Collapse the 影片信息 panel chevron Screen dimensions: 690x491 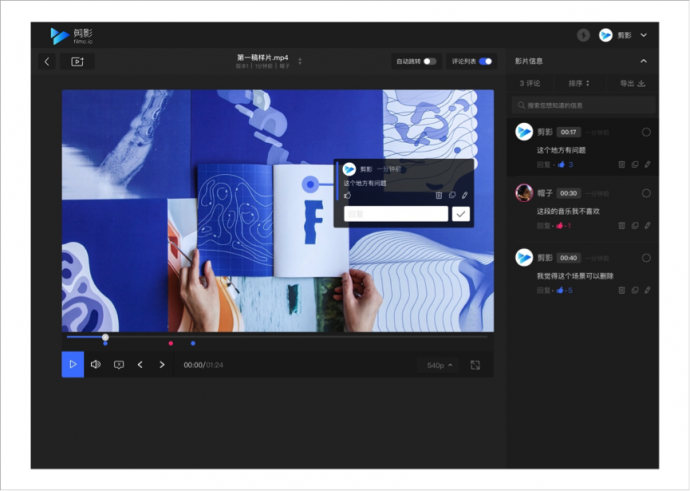643,61
